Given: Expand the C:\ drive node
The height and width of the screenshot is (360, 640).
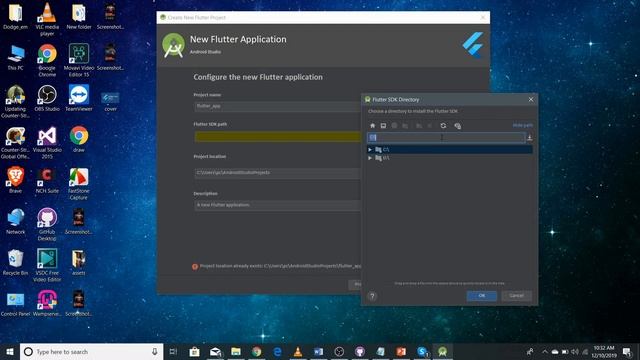Looking at the screenshot, I should (x=370, y=150).
